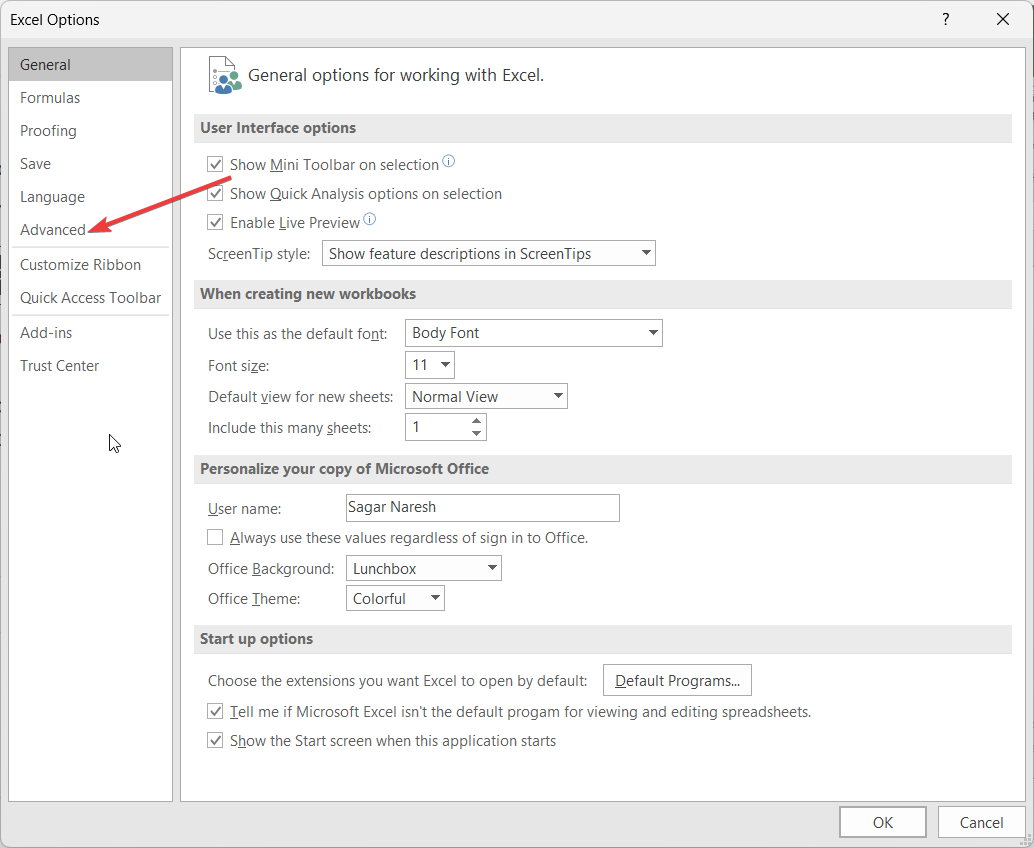
Task: Check Always use these values checkbox
Action: (x=215, y=537)
